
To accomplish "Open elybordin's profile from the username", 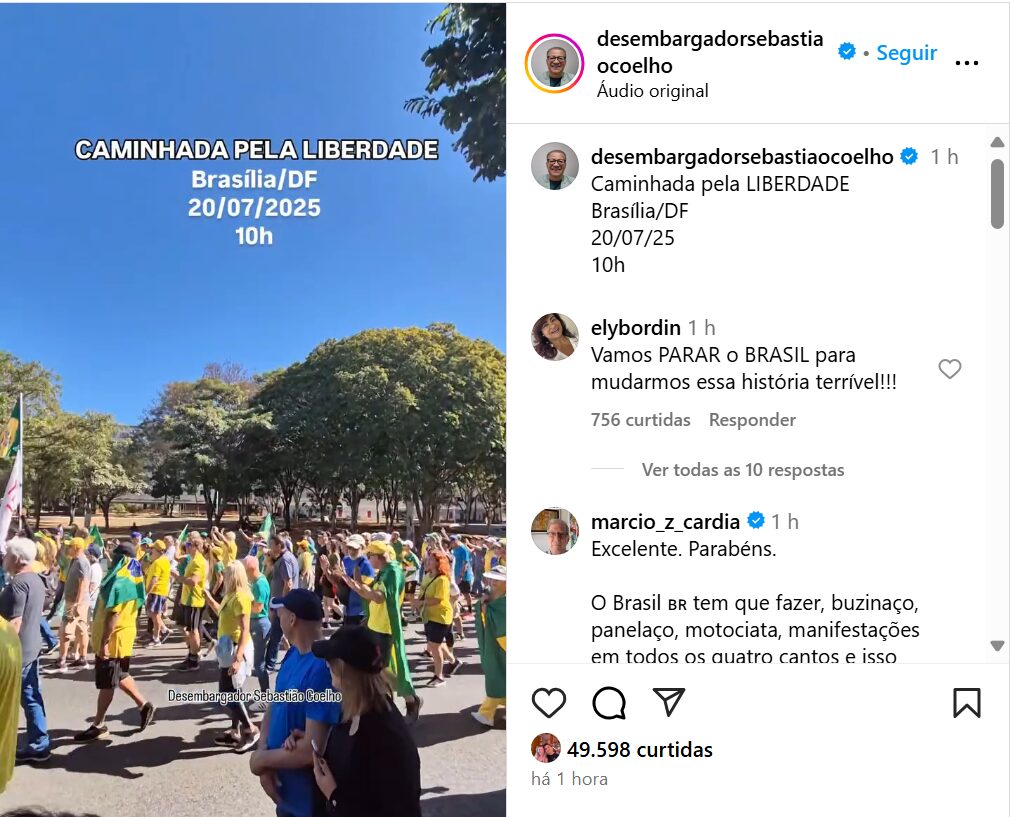I will [x=636, y=328].
